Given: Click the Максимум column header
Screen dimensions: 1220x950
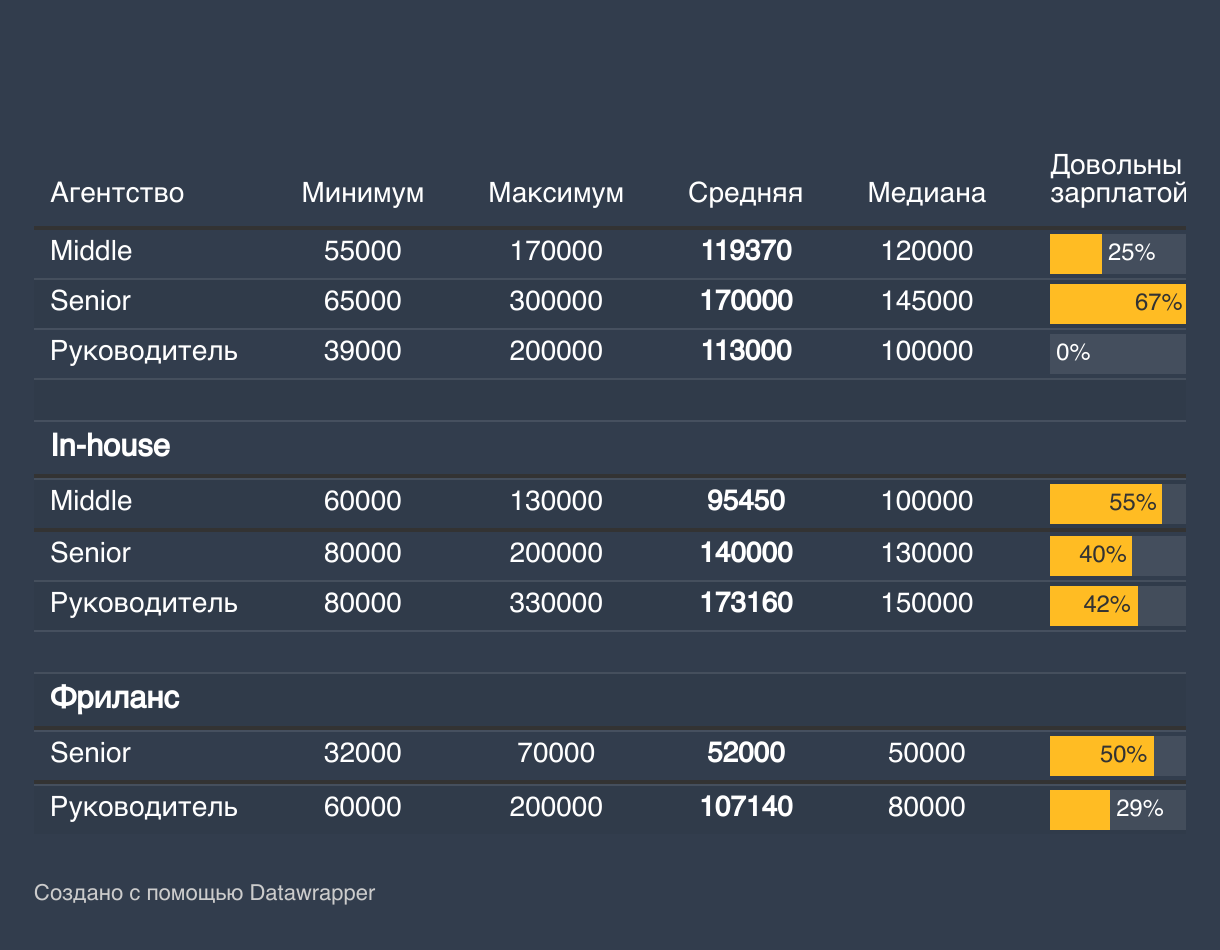Looking at the screenshot, I should 556,193.
